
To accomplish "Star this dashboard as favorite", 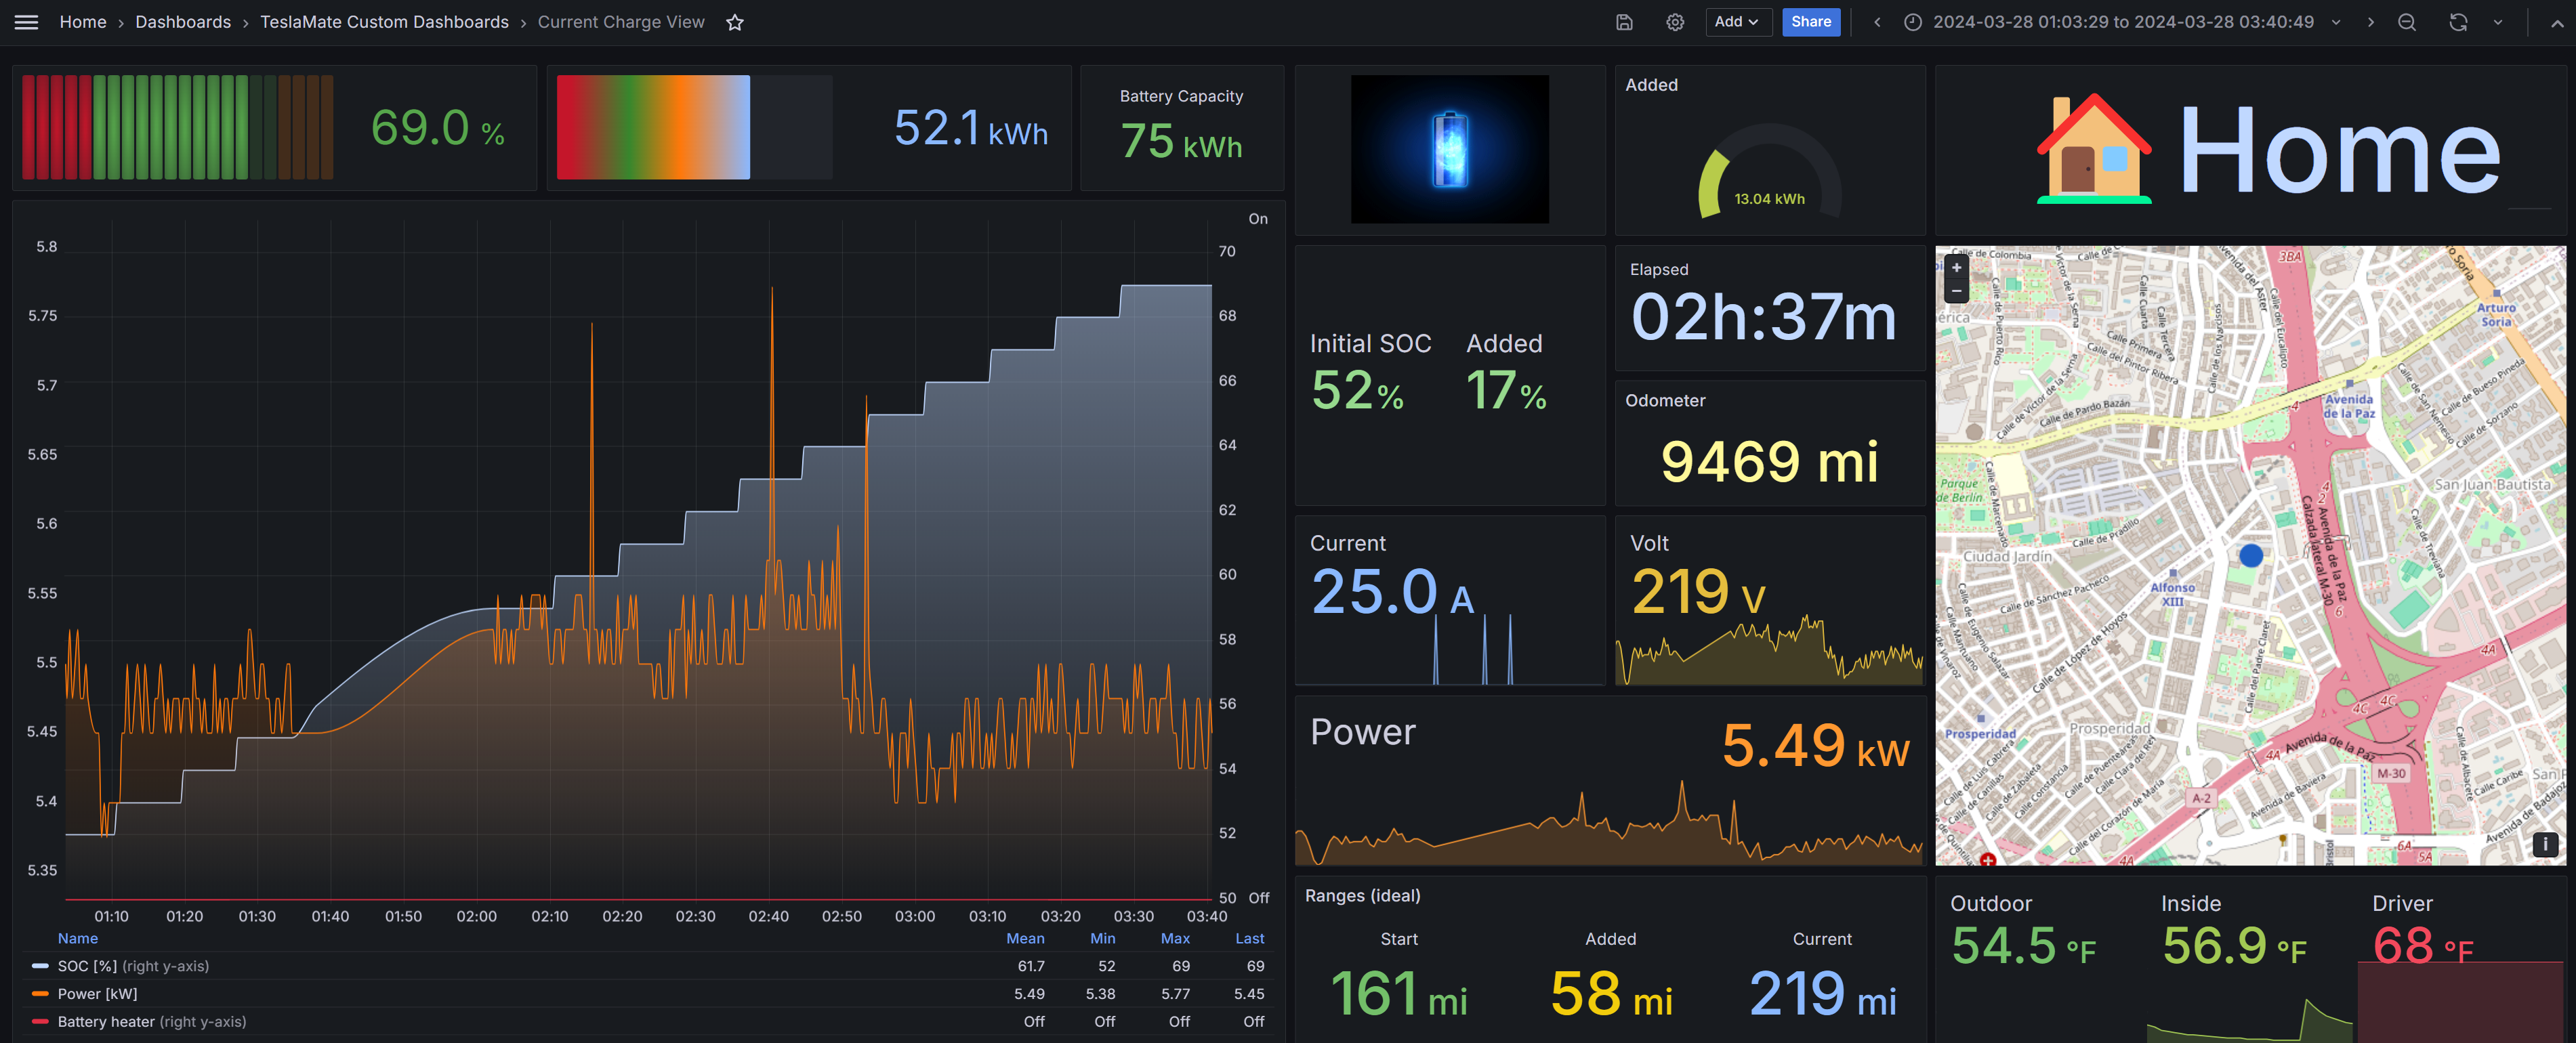I will 735,22.
